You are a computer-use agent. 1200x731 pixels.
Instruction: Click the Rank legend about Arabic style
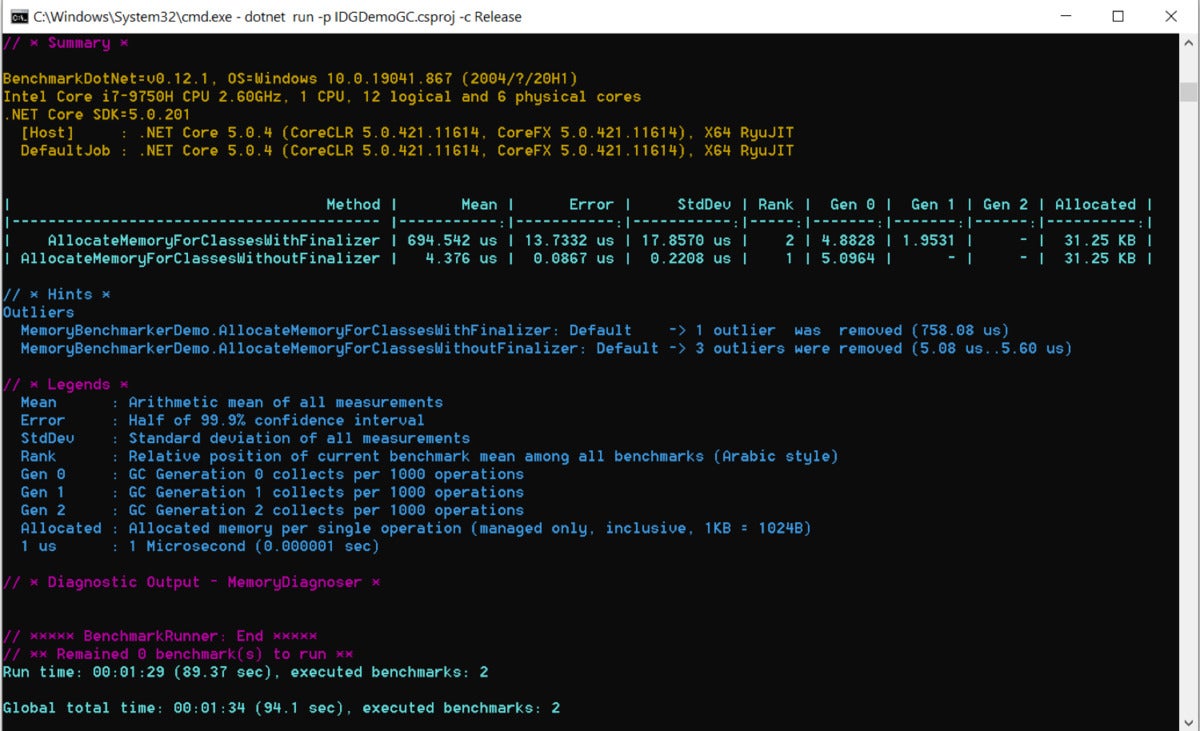tap(484, 457)
